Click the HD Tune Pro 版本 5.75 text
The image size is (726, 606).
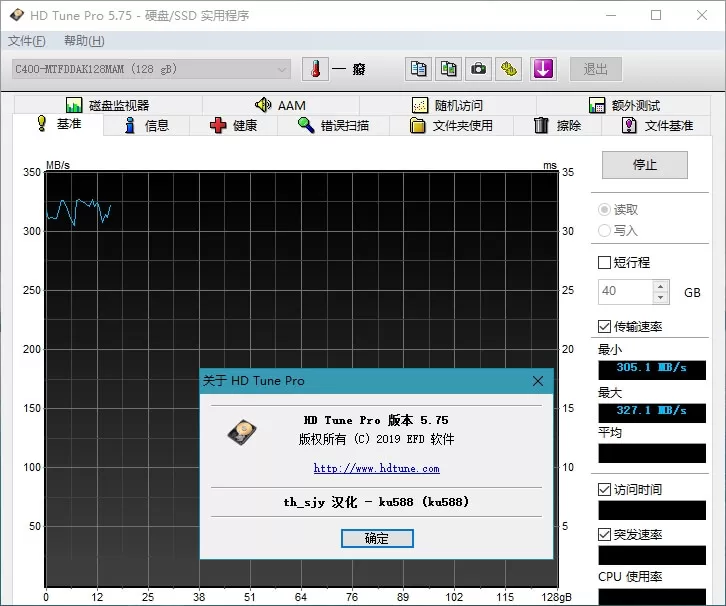pyautogui.click(x=376, y=420)
